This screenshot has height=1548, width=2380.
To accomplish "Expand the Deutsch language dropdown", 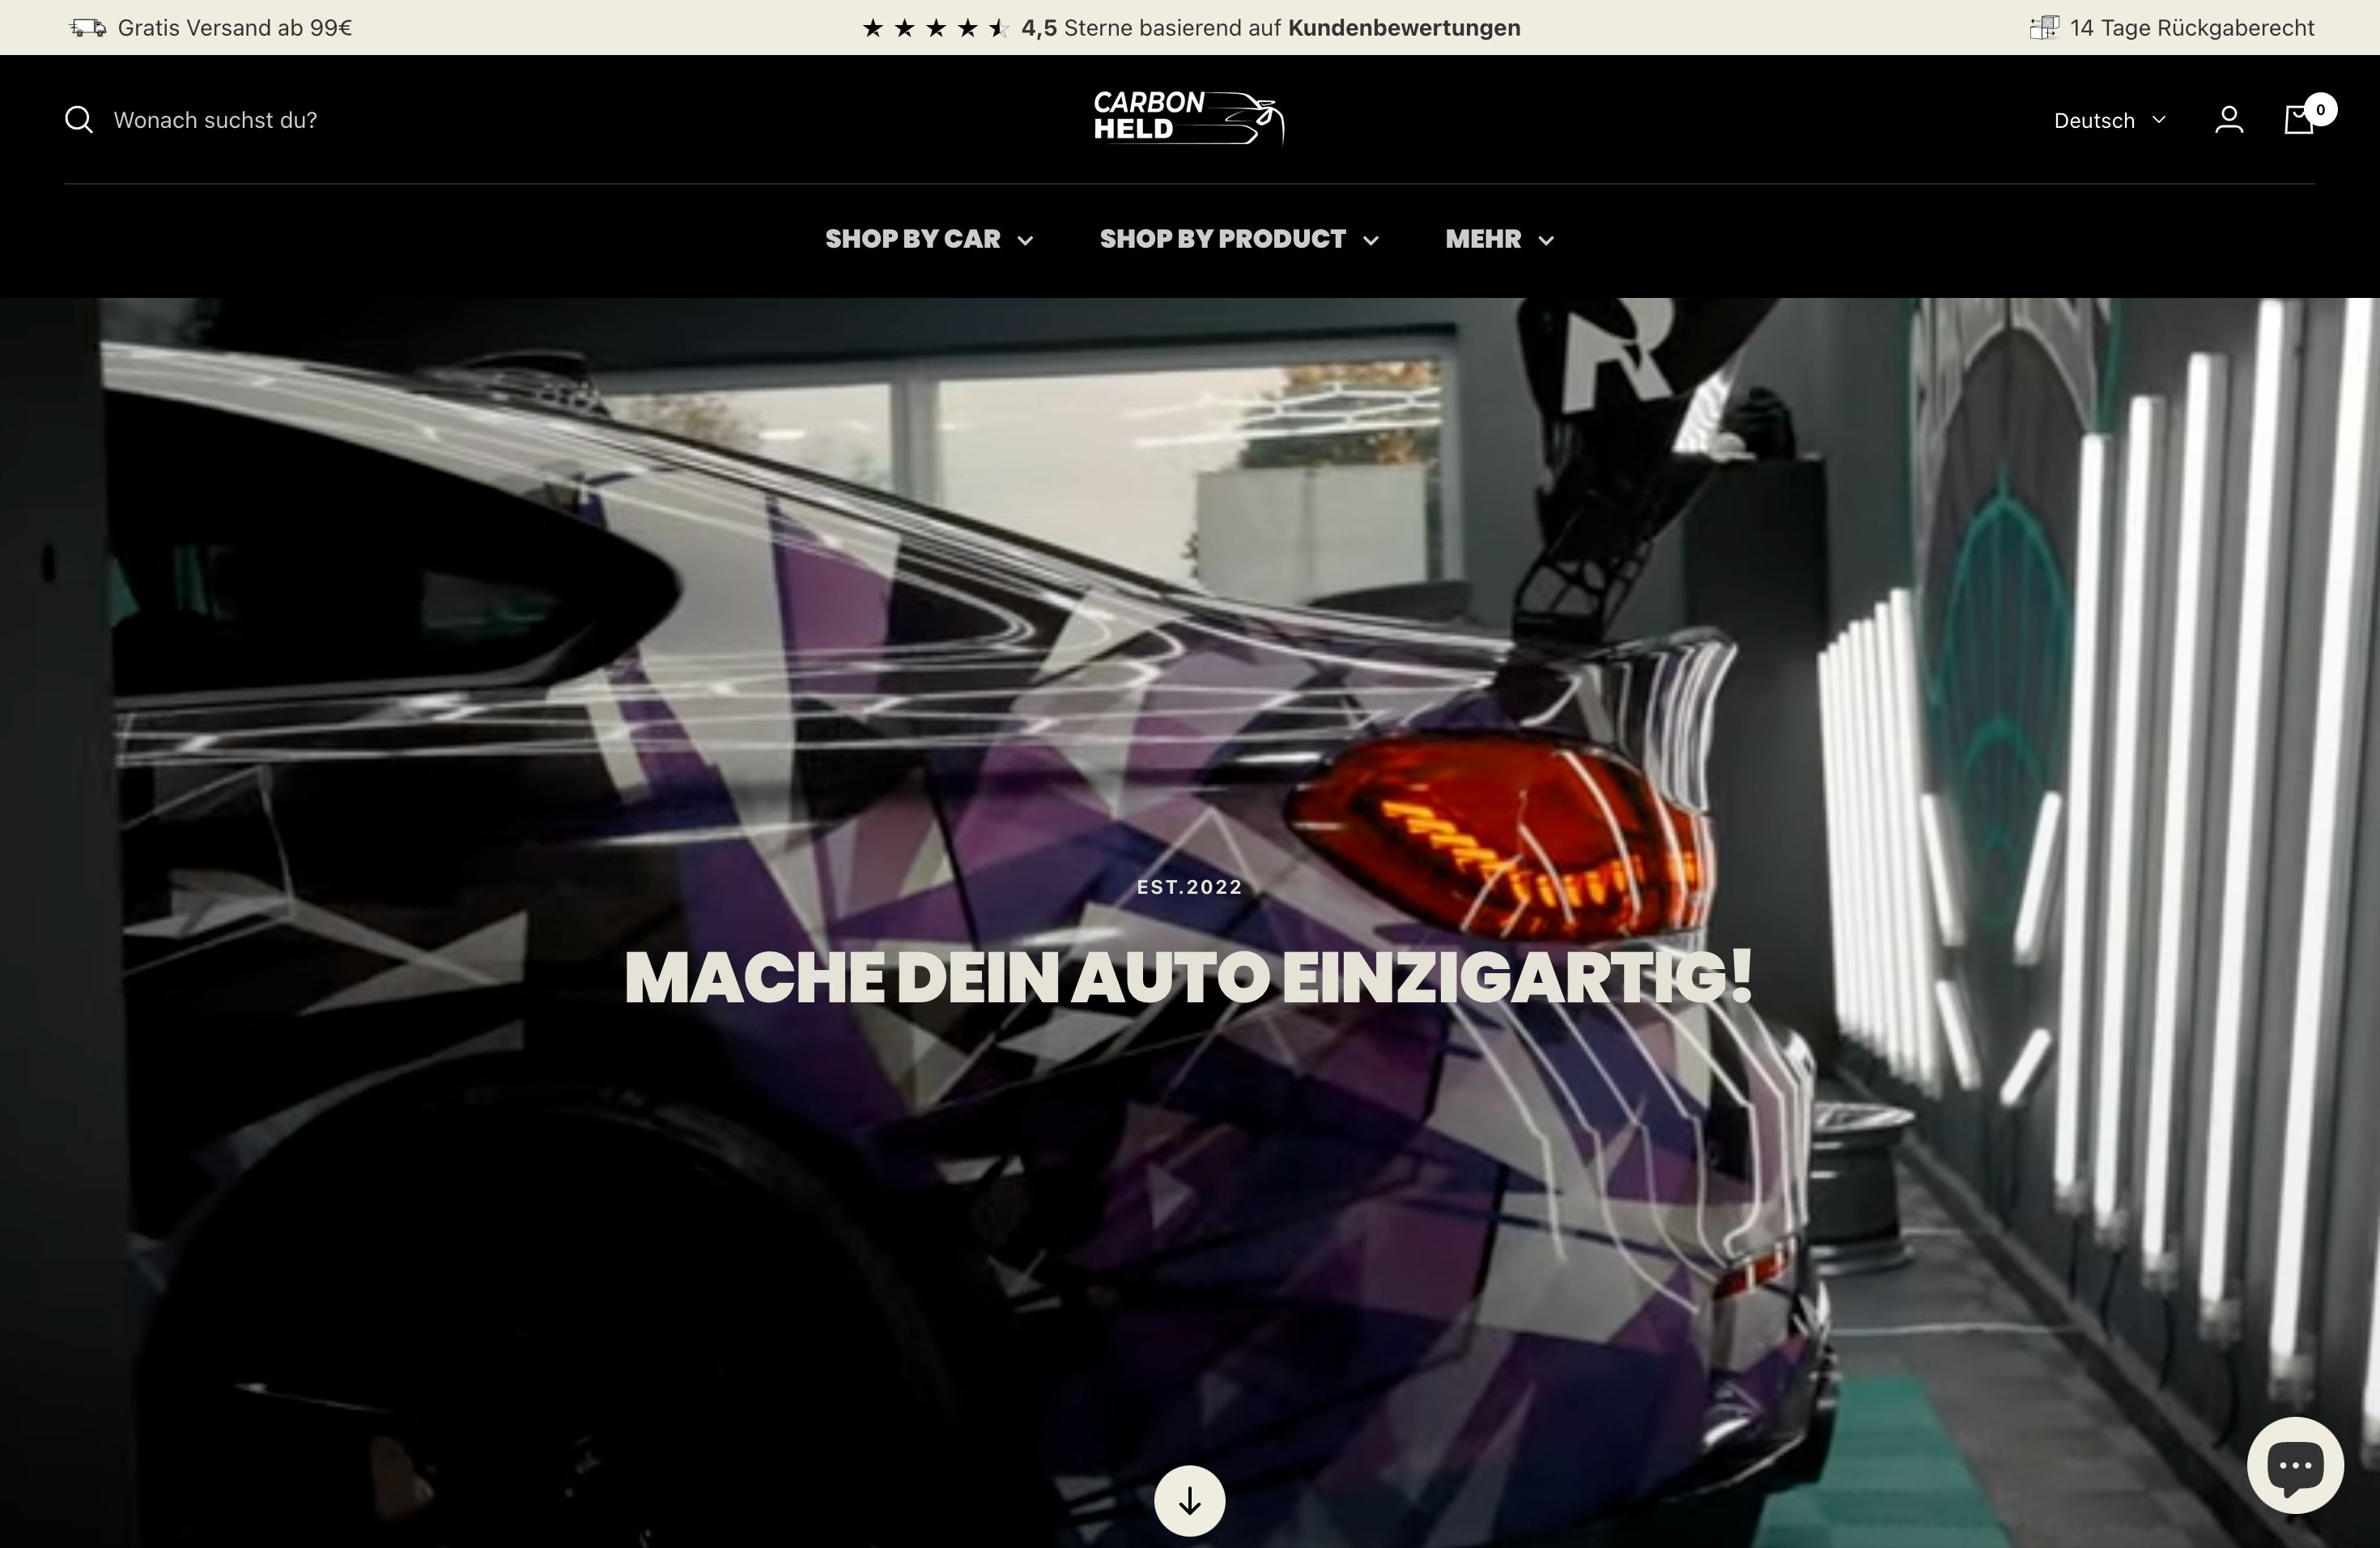I will click(x=2109, y=120).
